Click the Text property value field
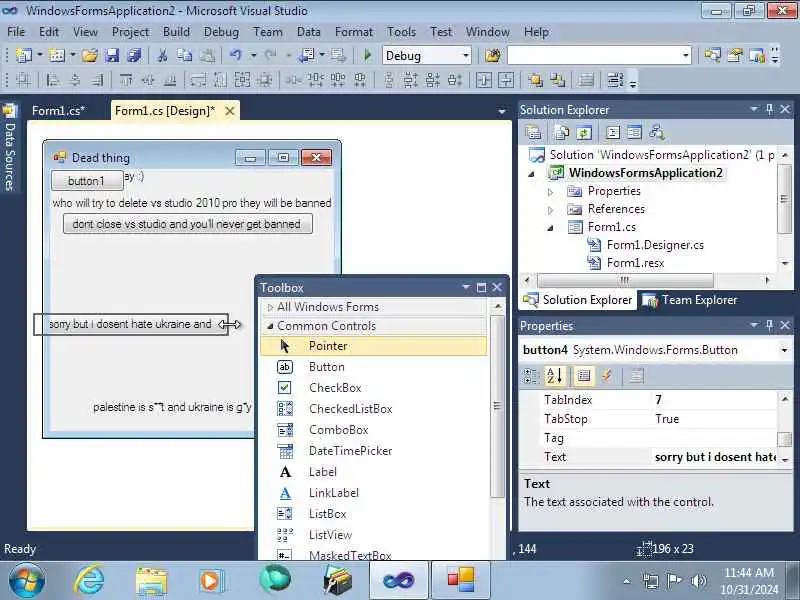This screenshot has height=600, width=800. pyautogui.click(x=715, y=457)
